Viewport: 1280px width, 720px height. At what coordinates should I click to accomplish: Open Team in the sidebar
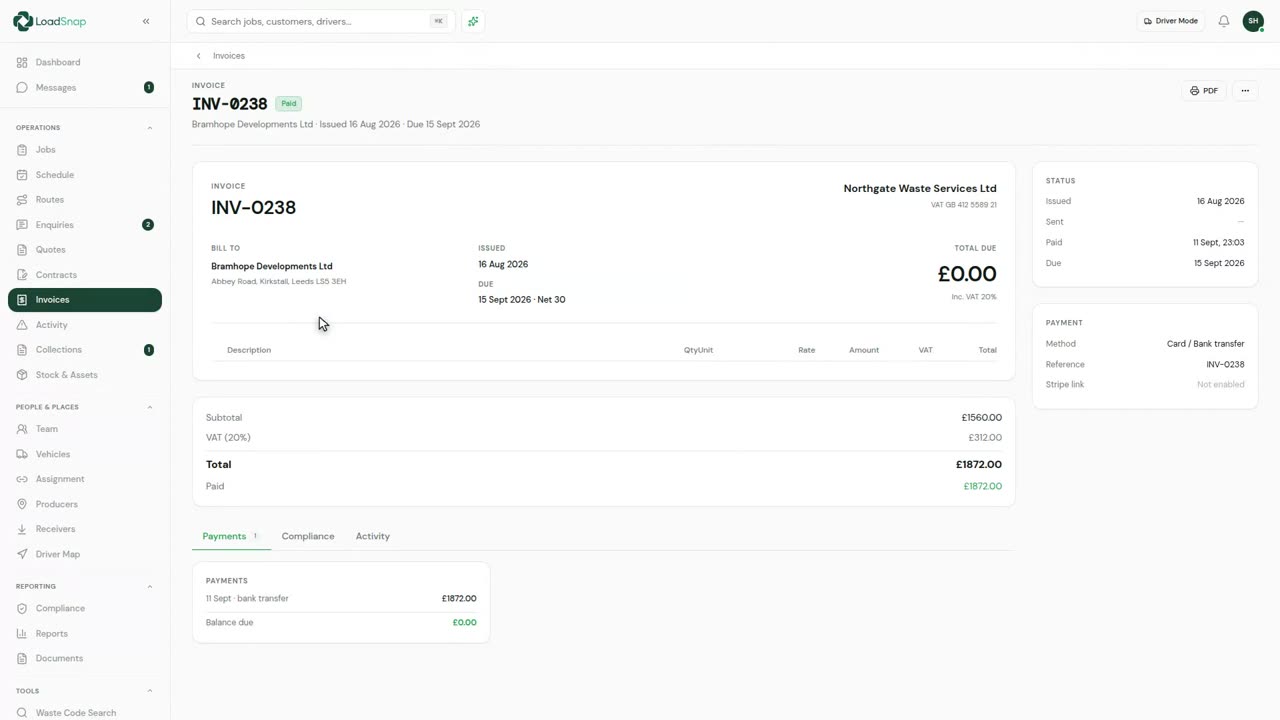point(85,429)
